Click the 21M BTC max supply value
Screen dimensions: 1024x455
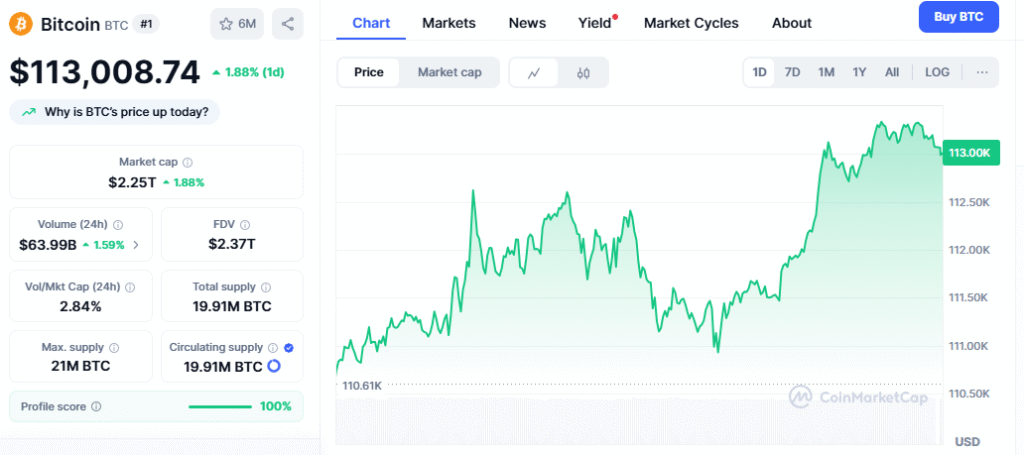(80, 366)
